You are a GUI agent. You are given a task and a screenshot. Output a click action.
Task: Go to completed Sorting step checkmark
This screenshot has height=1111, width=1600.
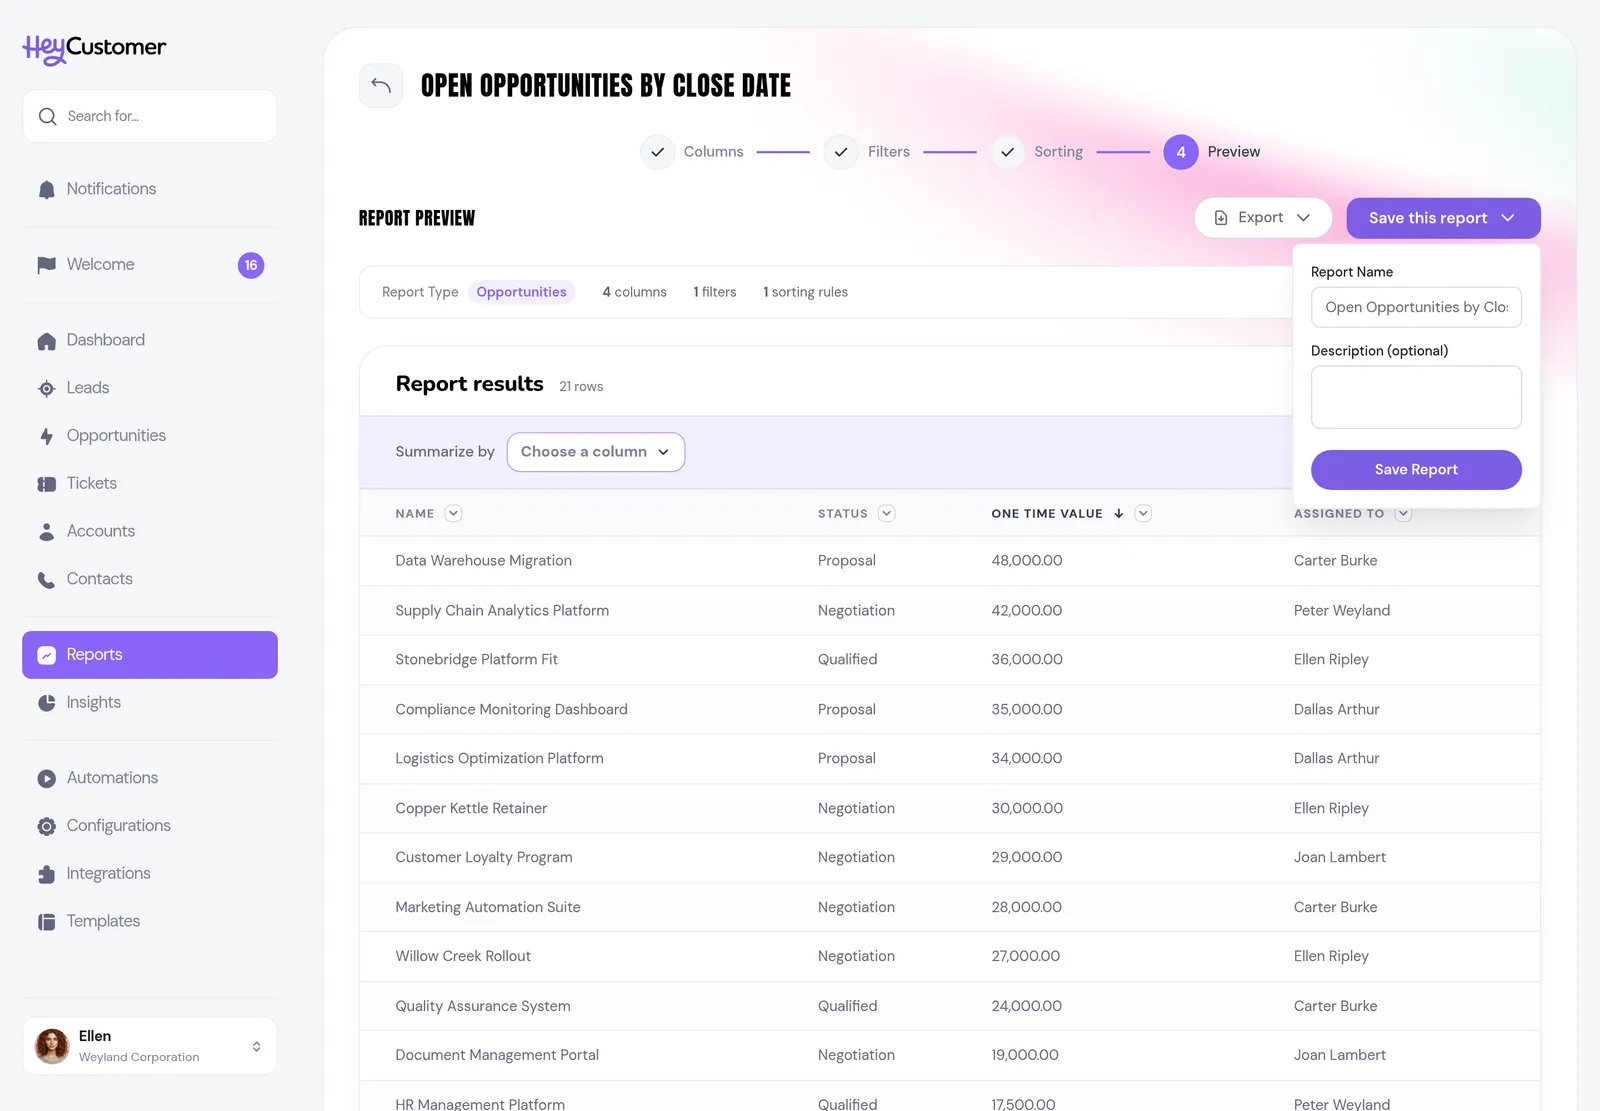[1007, 152]
